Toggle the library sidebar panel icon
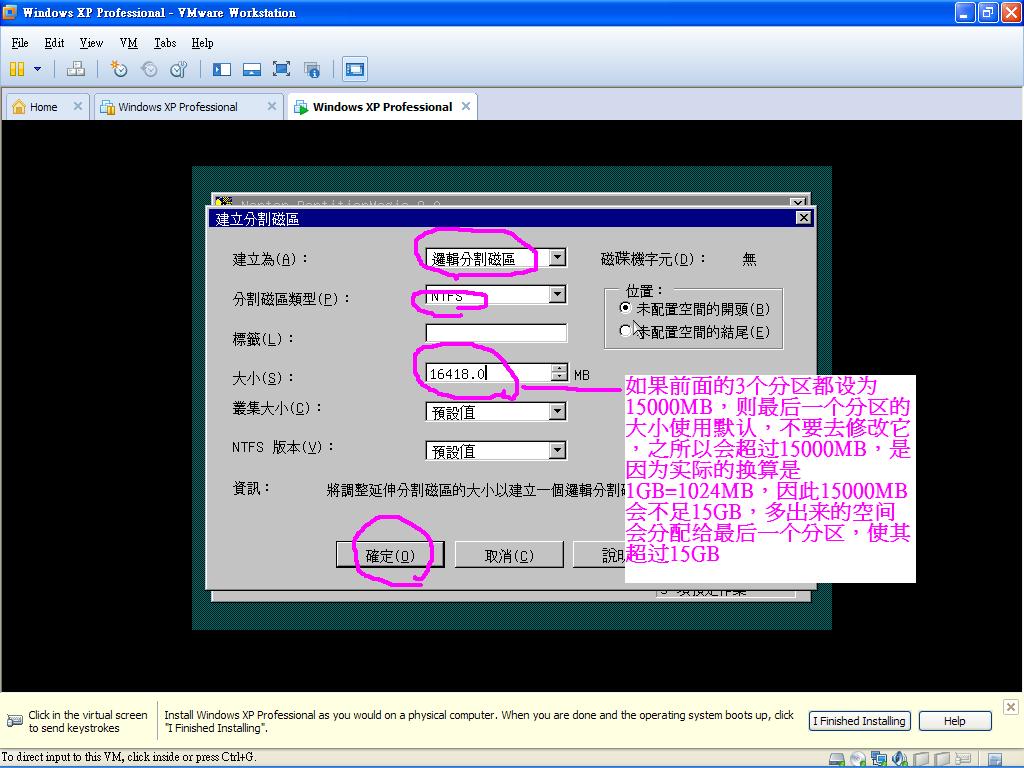1024x768 pixels. (222, 69)
